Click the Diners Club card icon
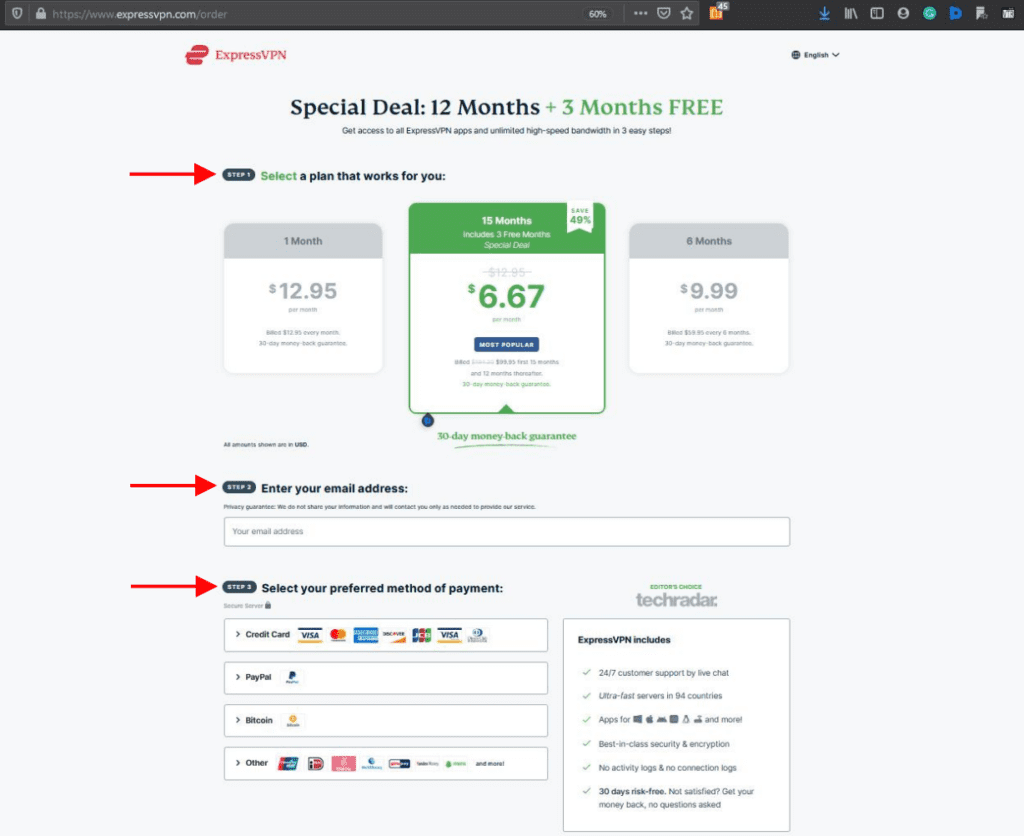The height and width of the screenshot is (836, 1024). 477,635
